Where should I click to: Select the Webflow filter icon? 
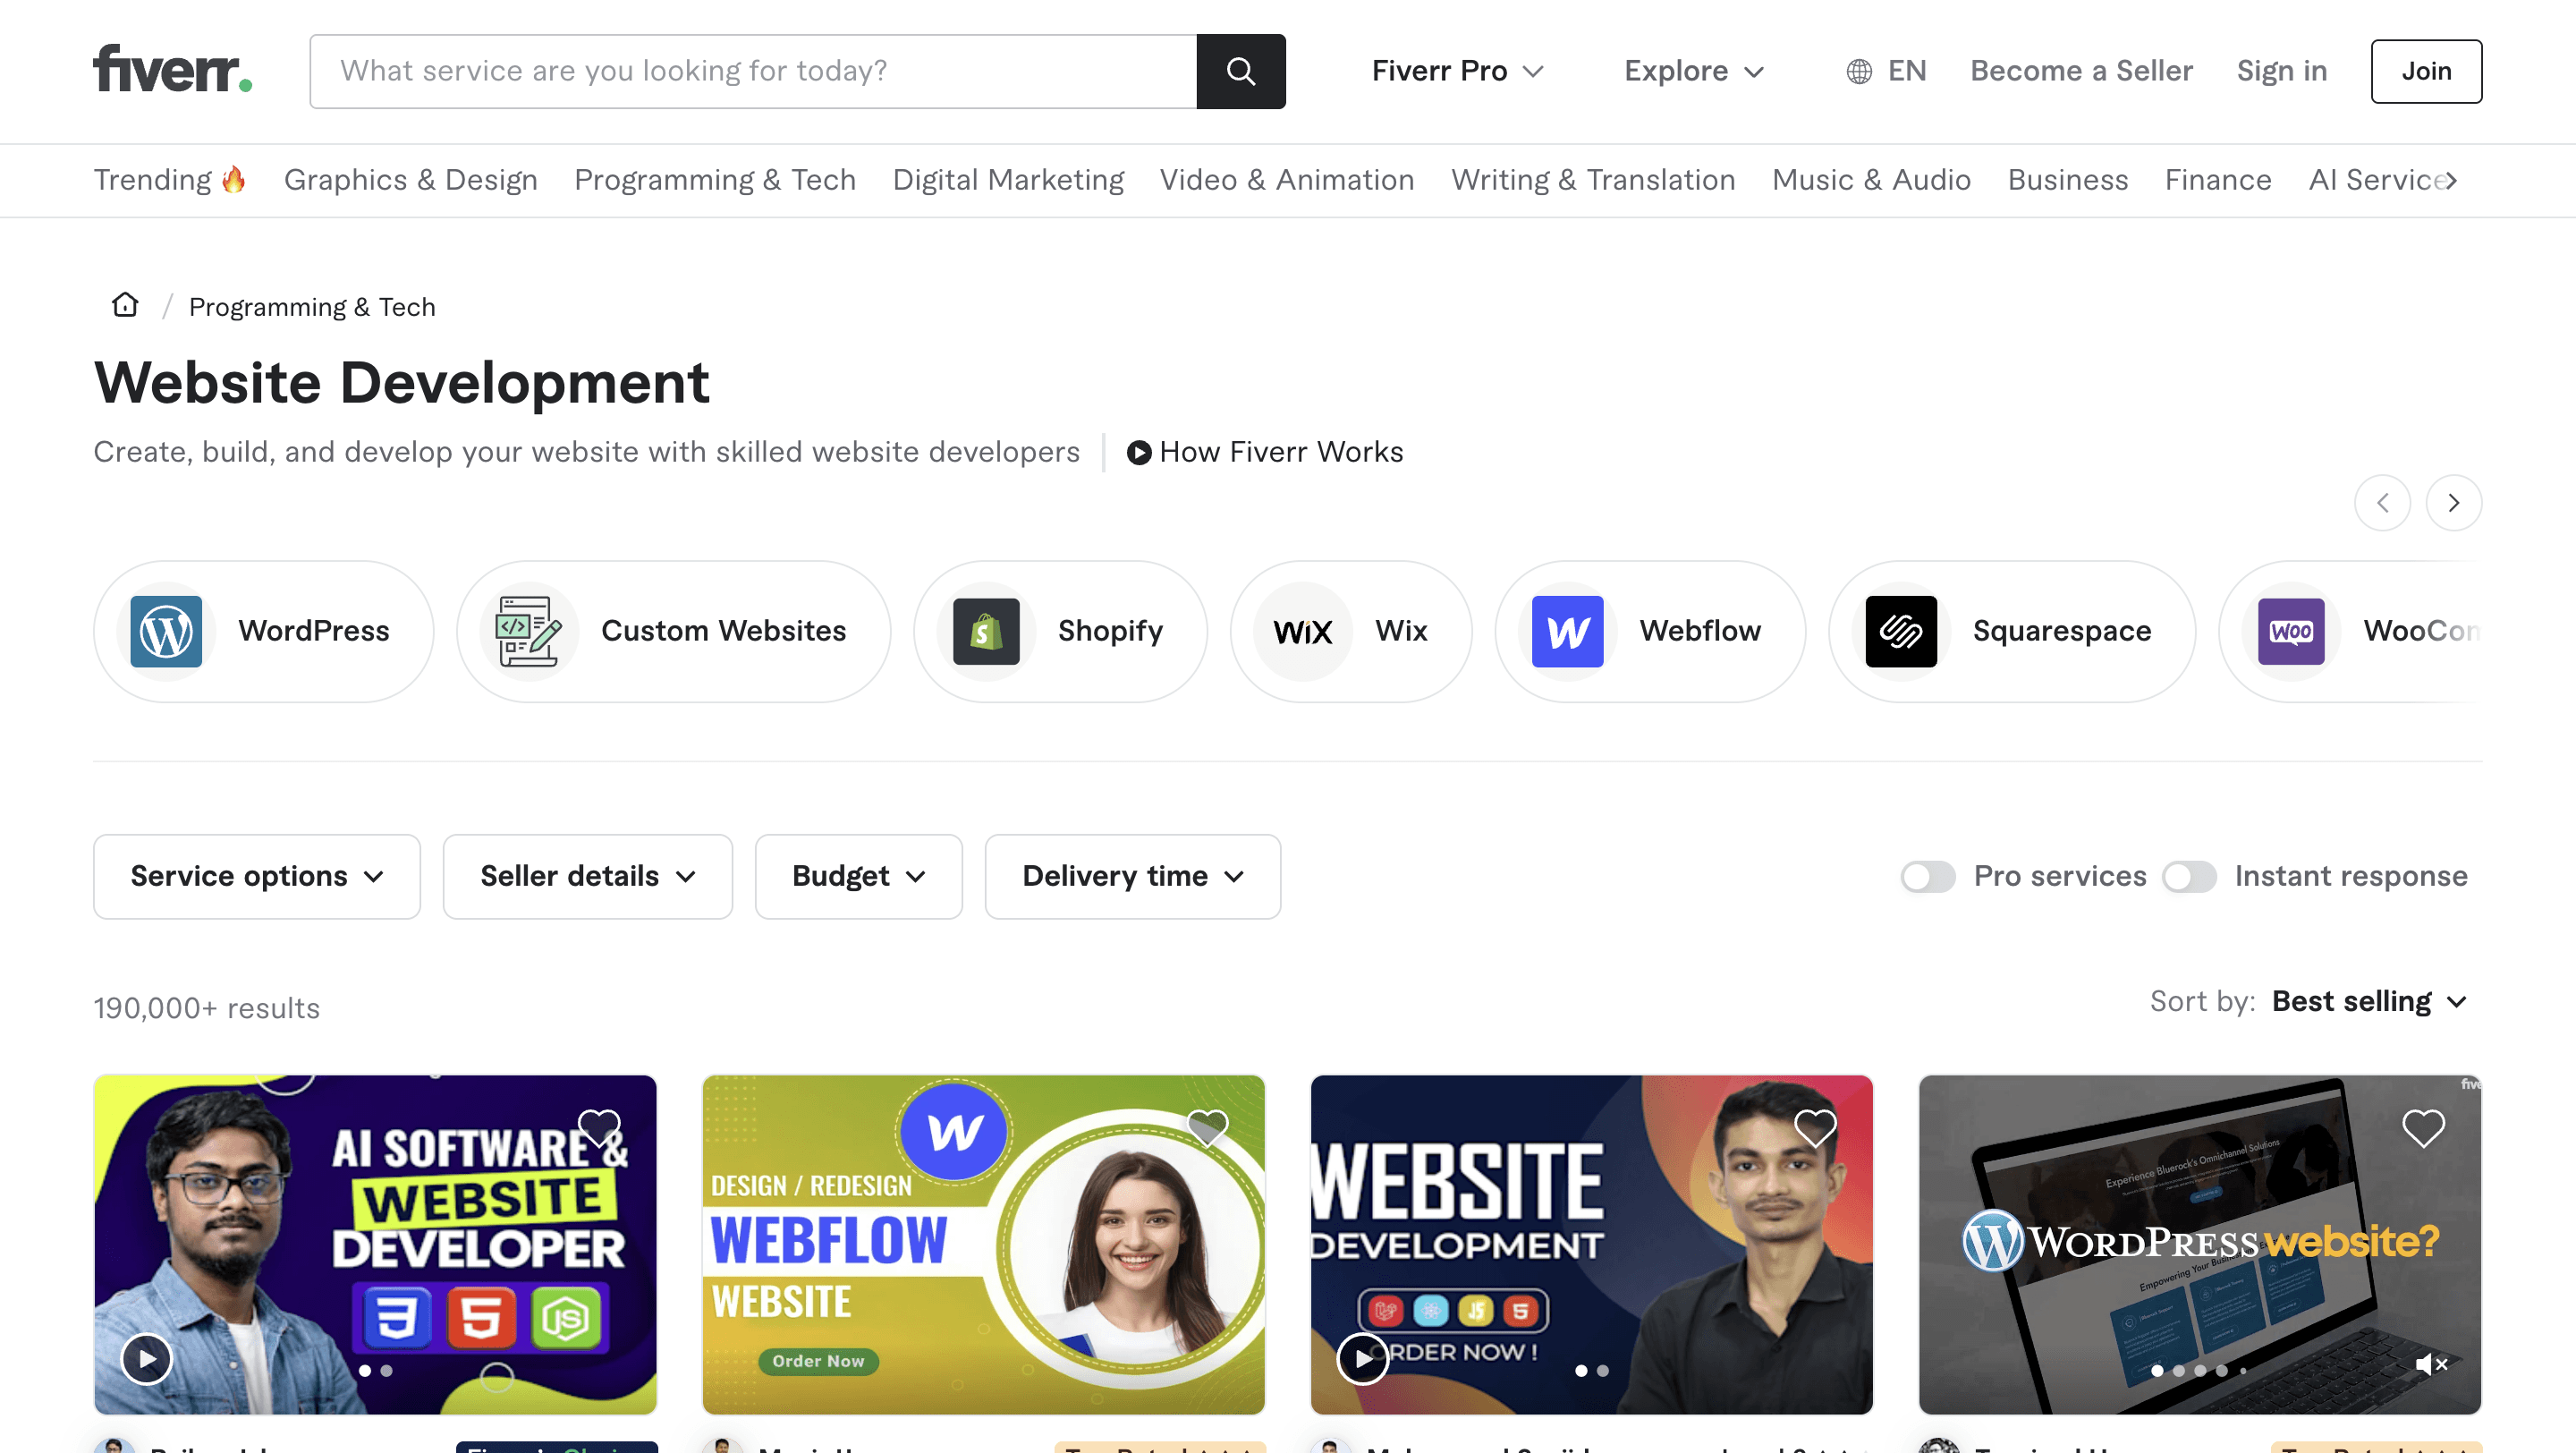tap(1567, 631)
